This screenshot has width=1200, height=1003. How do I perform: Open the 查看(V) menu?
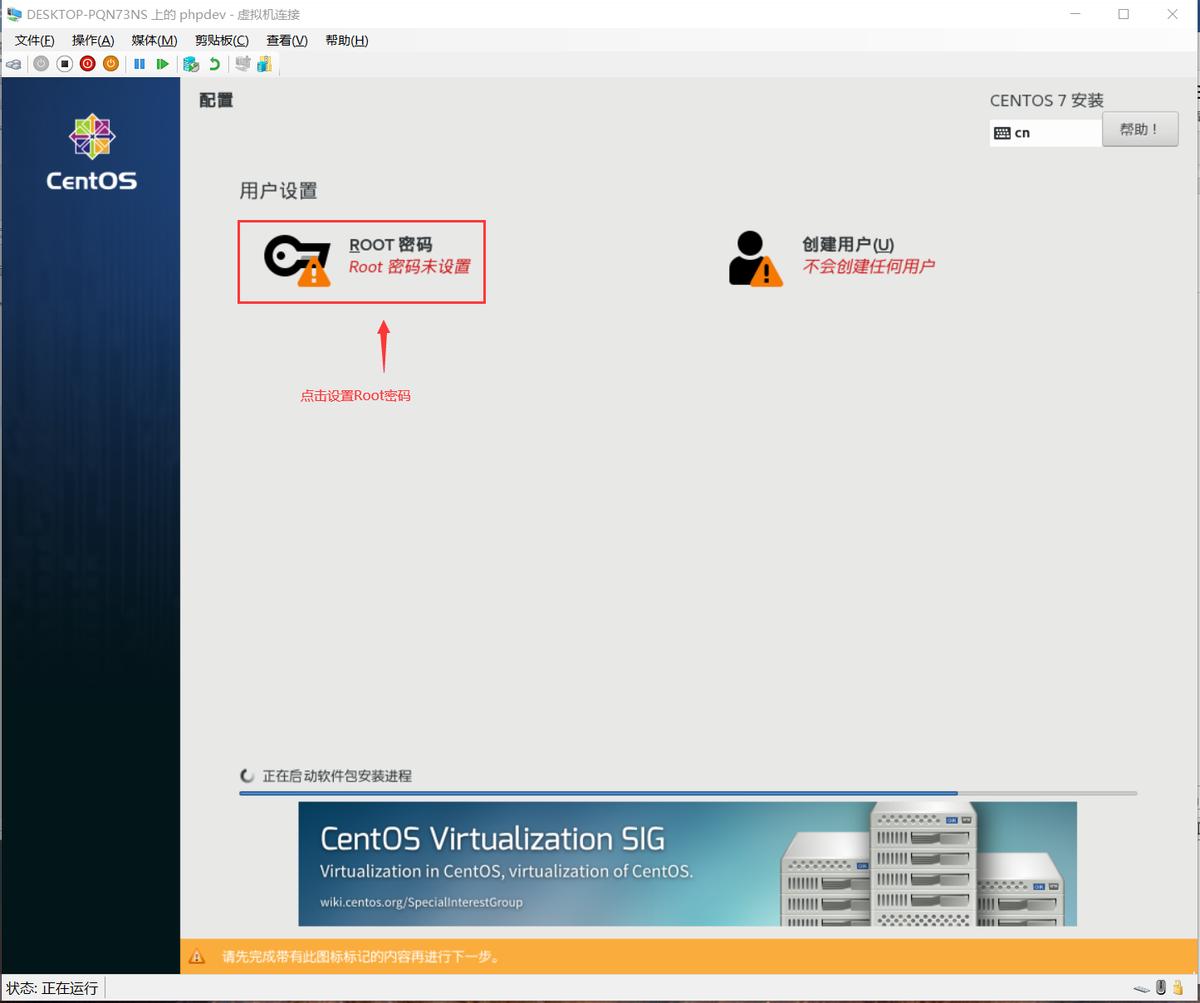coord(287,40)
